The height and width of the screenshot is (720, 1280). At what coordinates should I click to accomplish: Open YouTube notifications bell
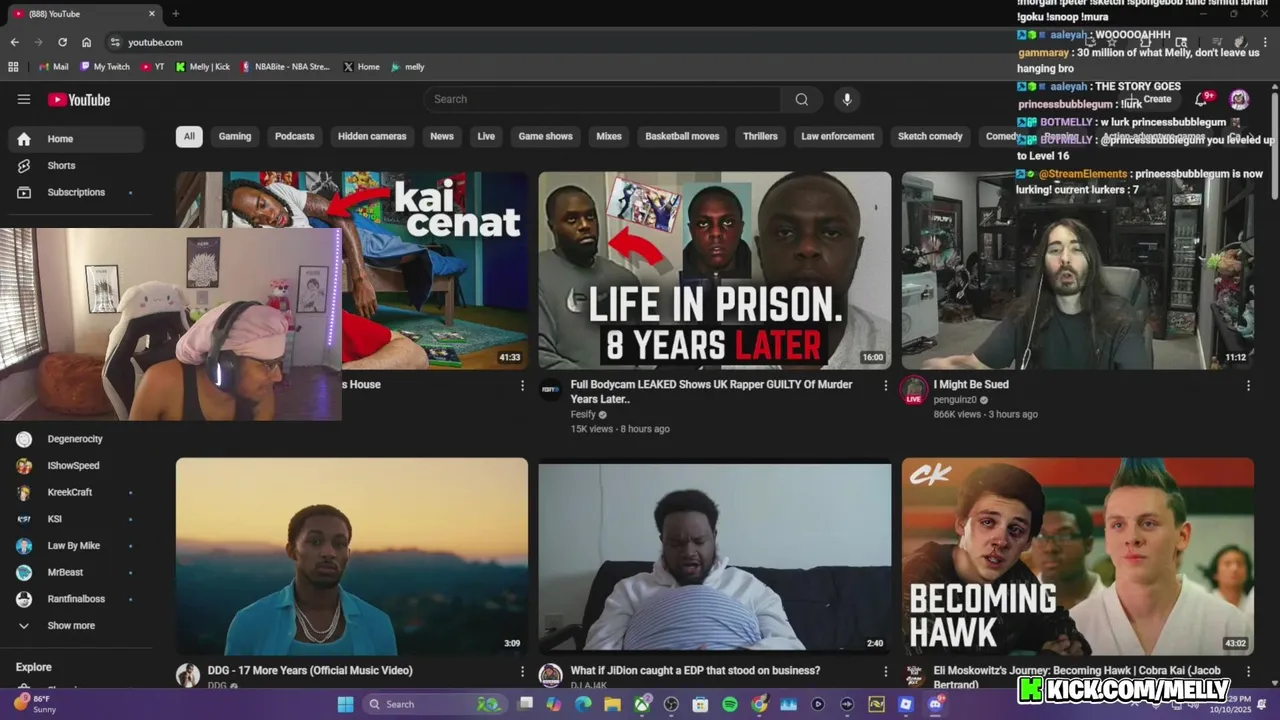click(x=1202, y=99)
